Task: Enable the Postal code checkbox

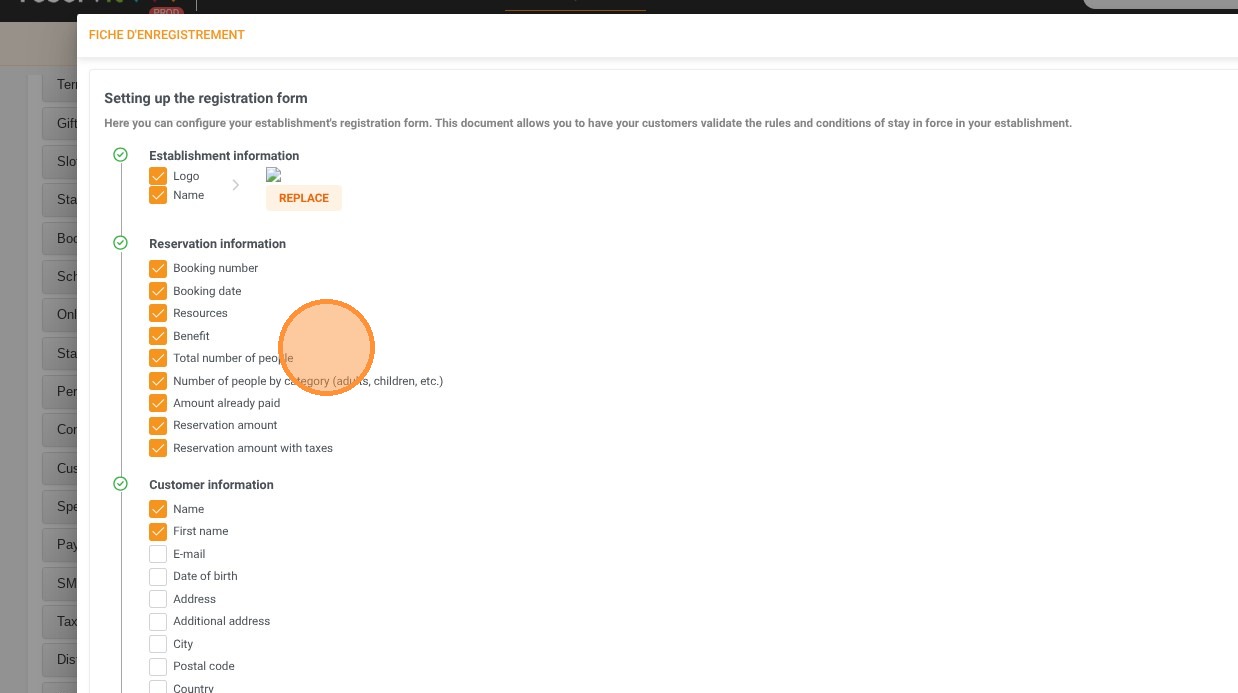Action: click(158, 666)
